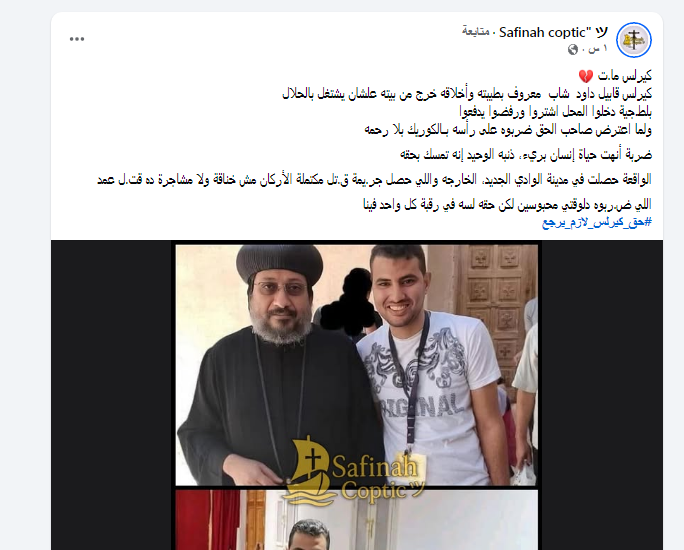Click the globe public-audience icon

(x=573, y=49)
